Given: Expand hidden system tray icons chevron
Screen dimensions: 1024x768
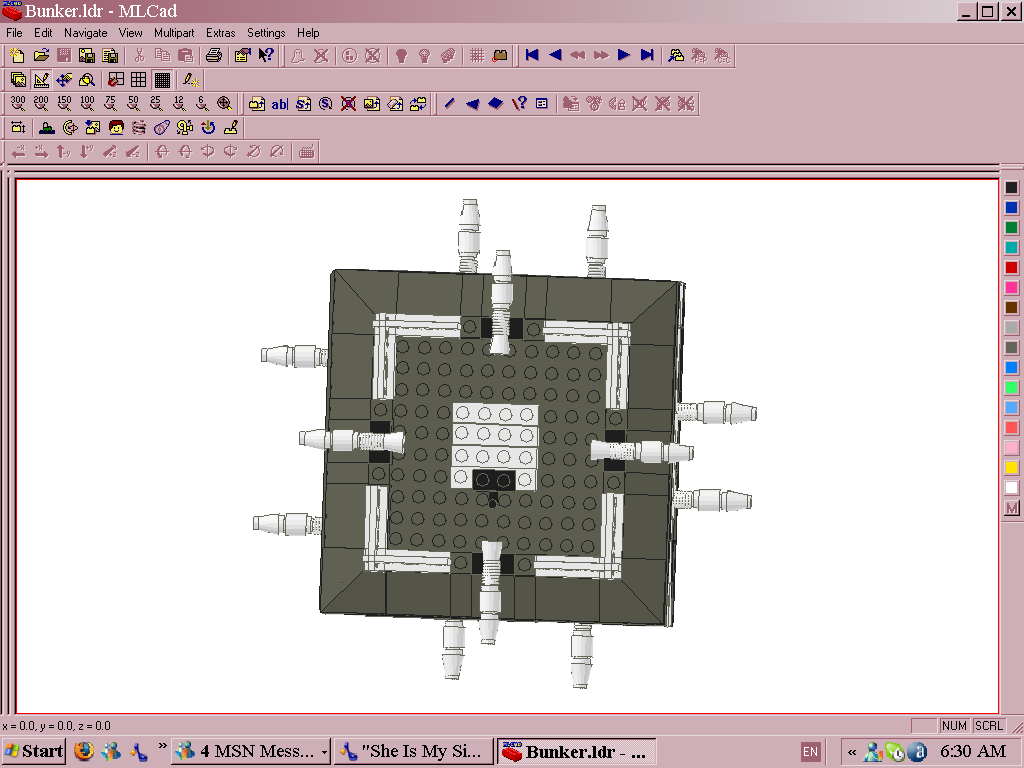Looking at the screenshot, I should tap(852, 752).
